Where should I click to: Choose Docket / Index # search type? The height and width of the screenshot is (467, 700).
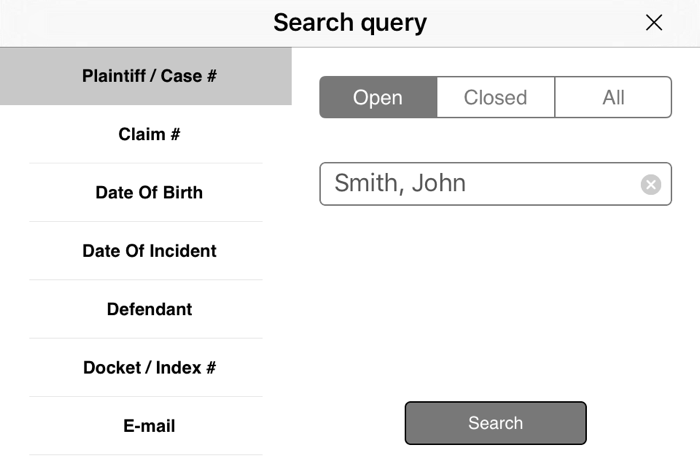pos(149,367)
